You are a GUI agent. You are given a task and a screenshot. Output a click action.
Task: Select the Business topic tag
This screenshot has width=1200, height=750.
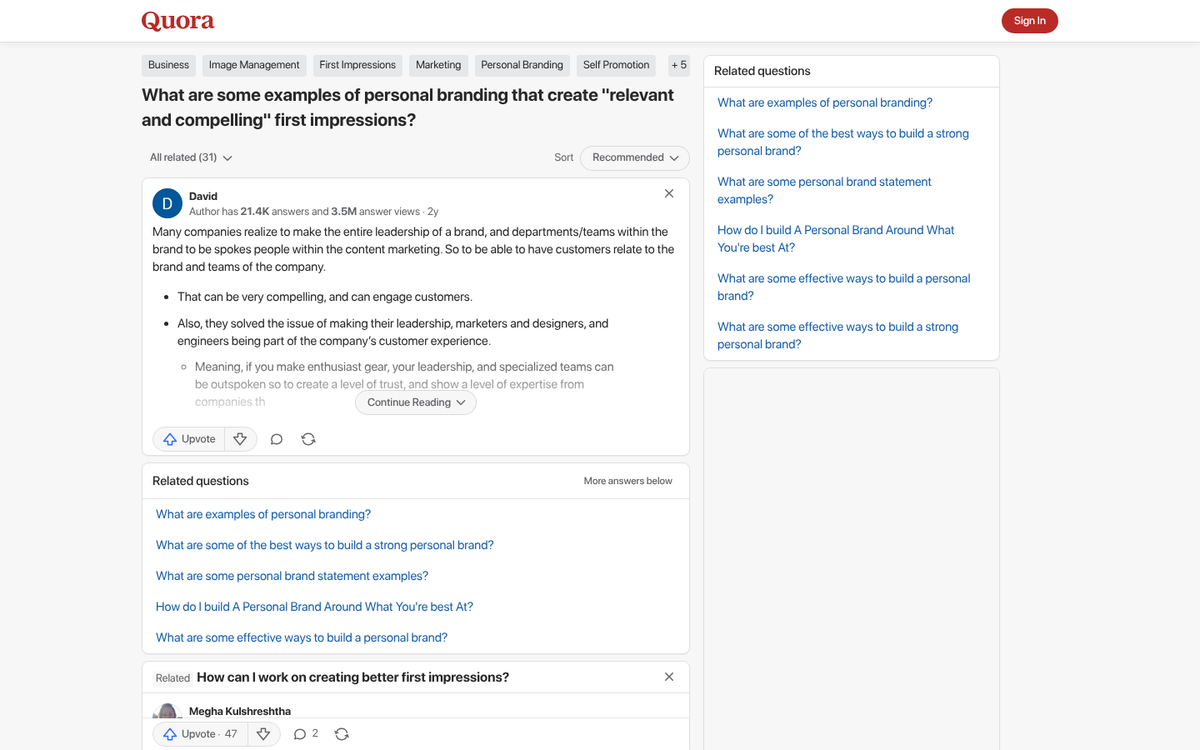(x=168, y=65)
